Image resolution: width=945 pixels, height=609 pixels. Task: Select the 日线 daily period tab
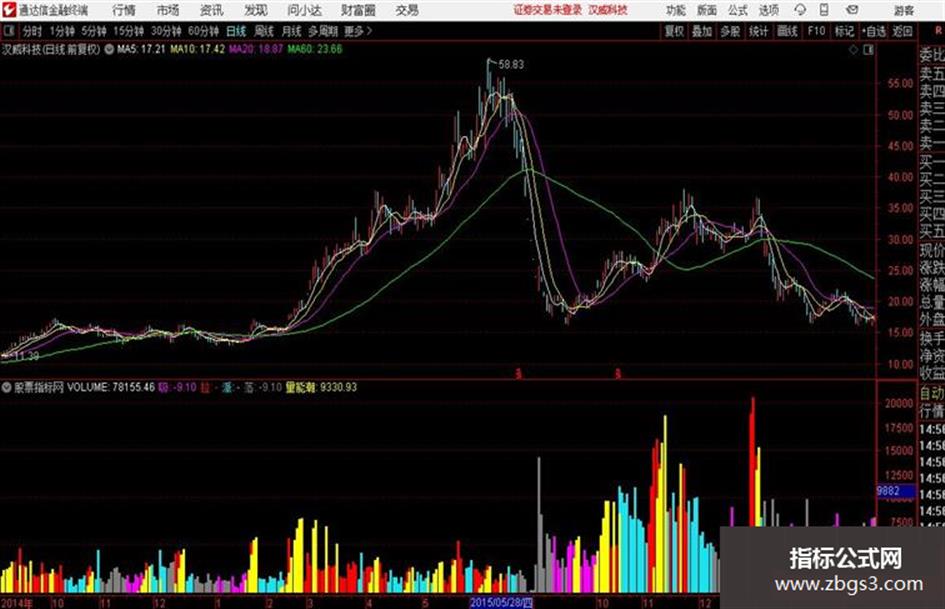[236, 31]
